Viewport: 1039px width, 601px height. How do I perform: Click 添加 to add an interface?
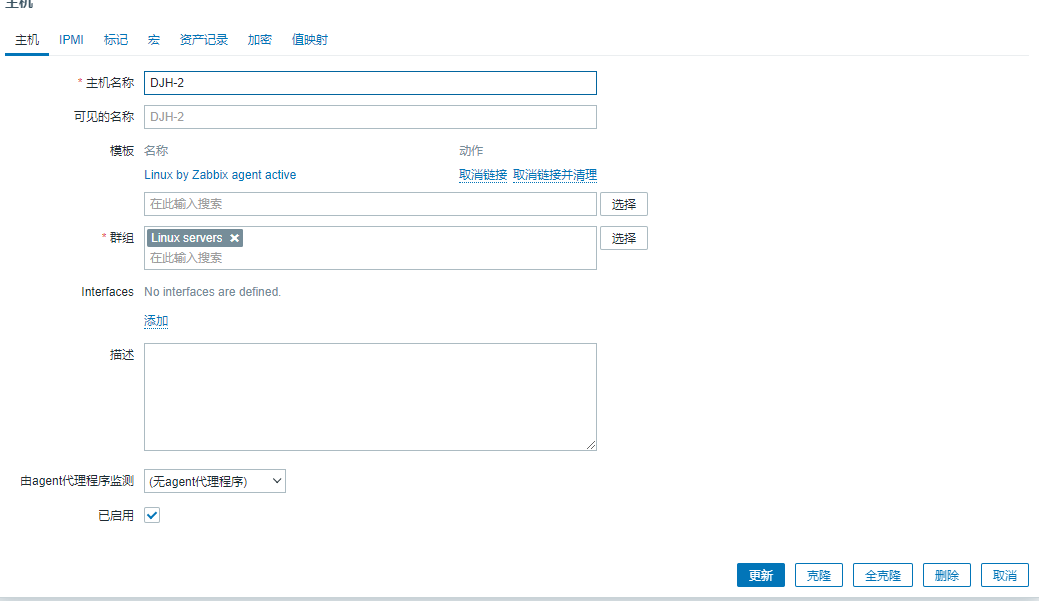(156, 321)
